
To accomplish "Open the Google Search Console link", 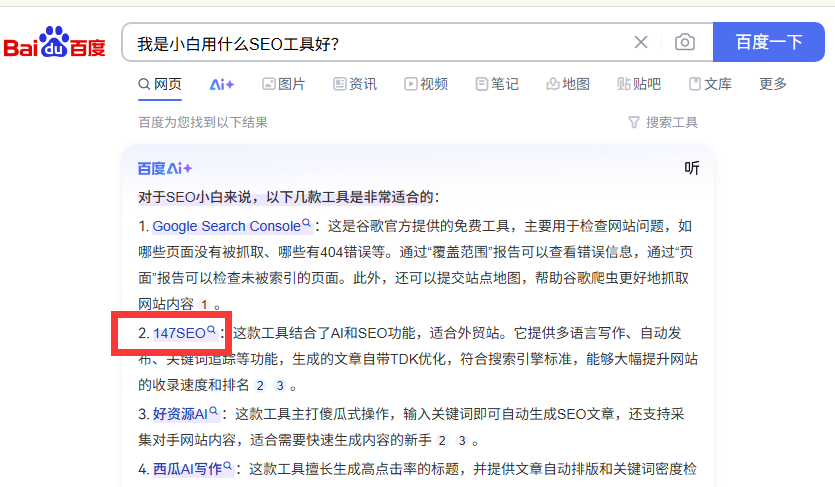I will pos(232,226).
